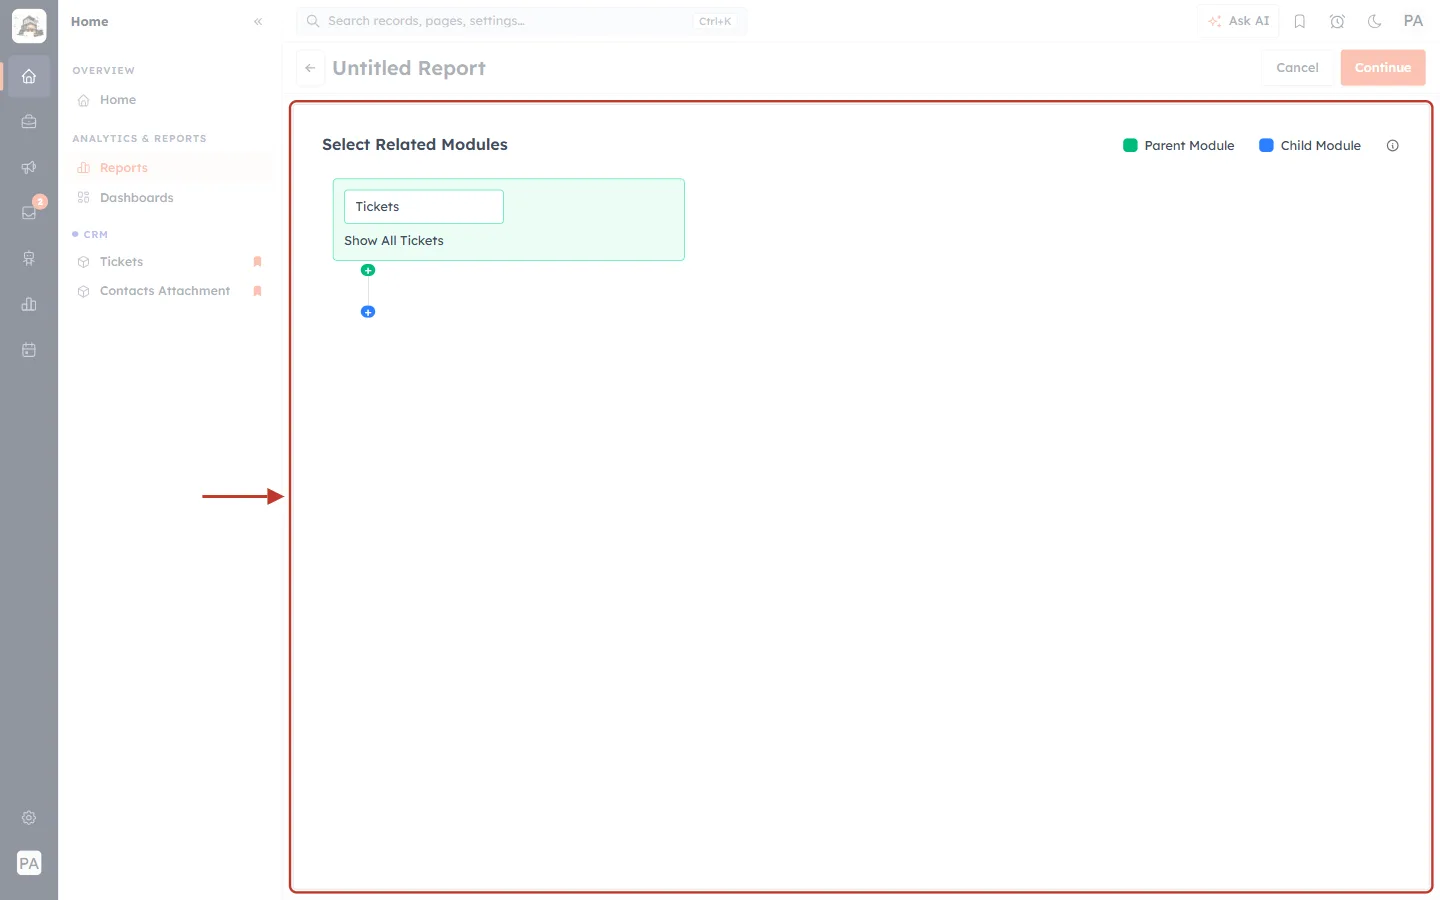The image size is (1440, 900).
Task: Click the Tickets module field box
Action: point(424,207)
